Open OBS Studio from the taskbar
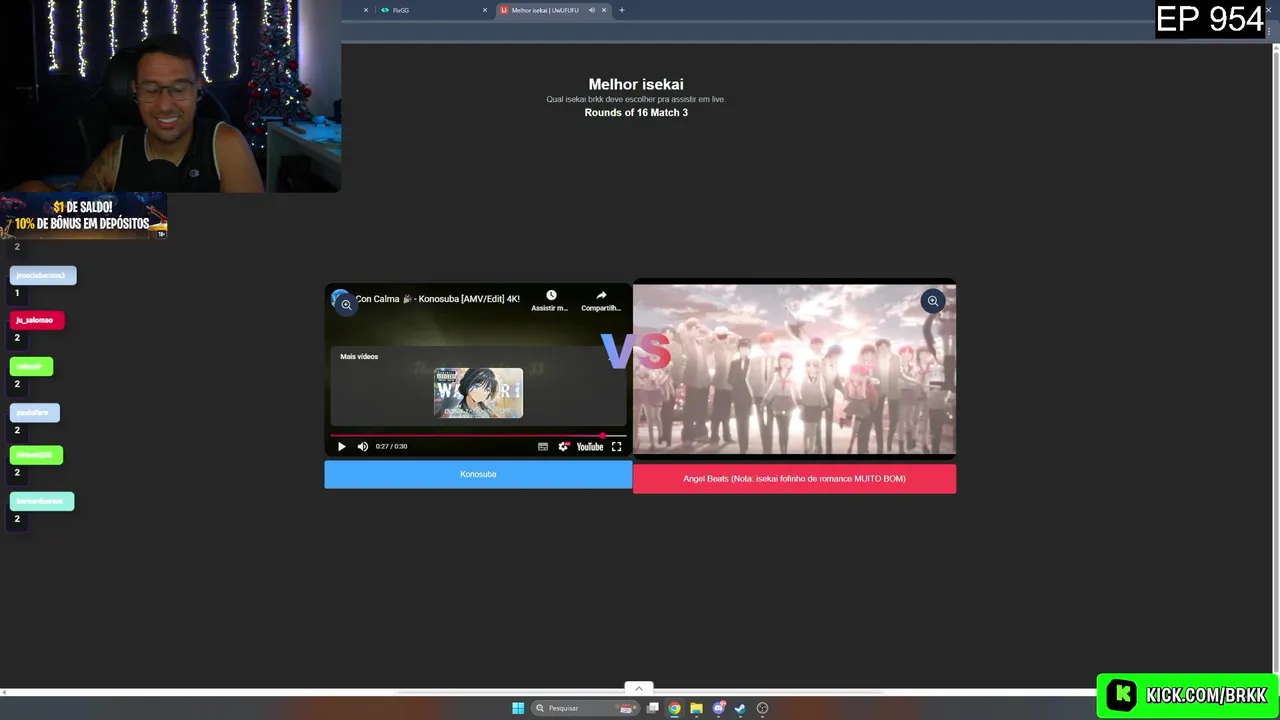Viewport: 1280px width, 720px height. pyautogui.click(x=763, y=708)
